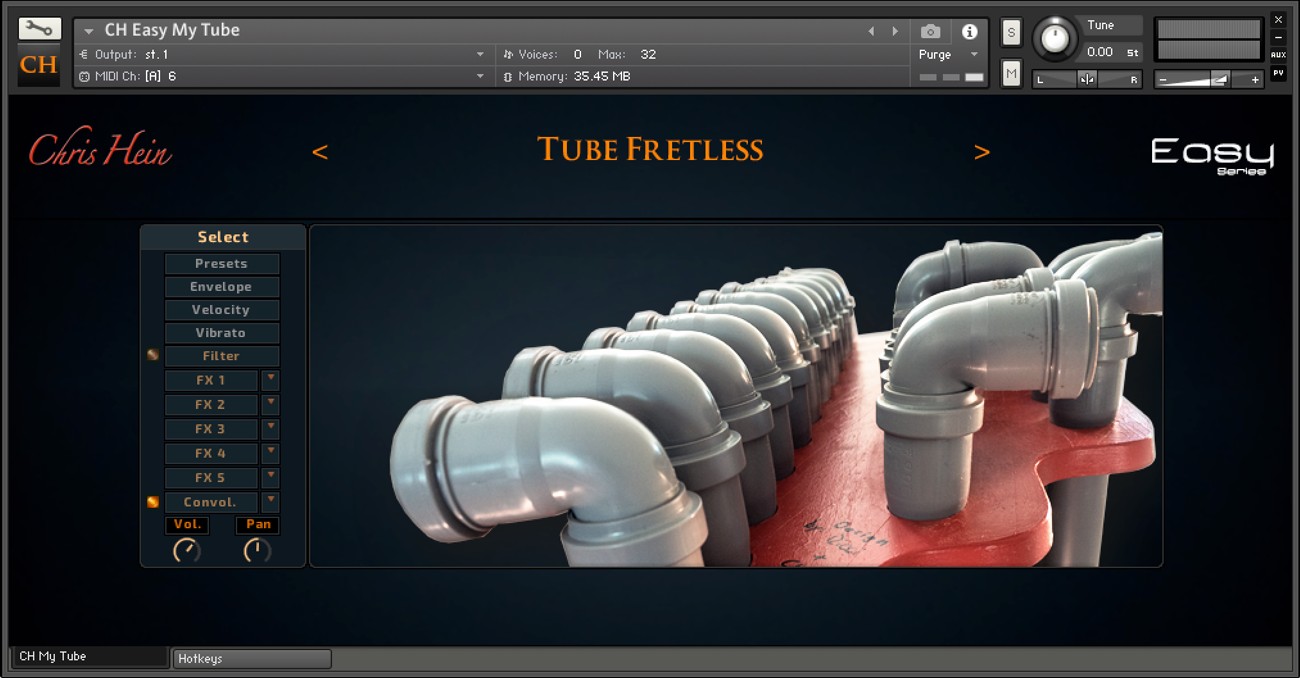Image resolution: width=1300 pixels, height=678 pixels.
Task: Open the Filter page
Action: (x=222, y=356)
